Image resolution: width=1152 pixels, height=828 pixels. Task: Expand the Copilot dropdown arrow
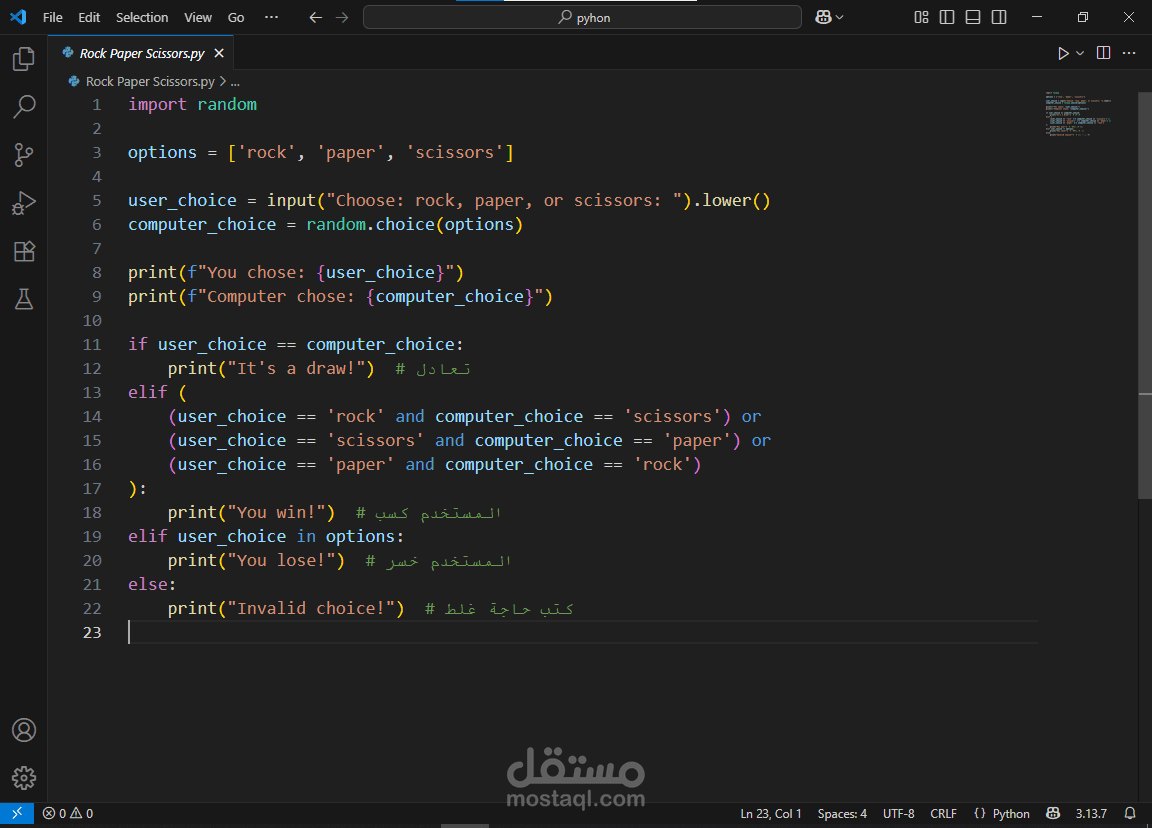tap(840, 17)
